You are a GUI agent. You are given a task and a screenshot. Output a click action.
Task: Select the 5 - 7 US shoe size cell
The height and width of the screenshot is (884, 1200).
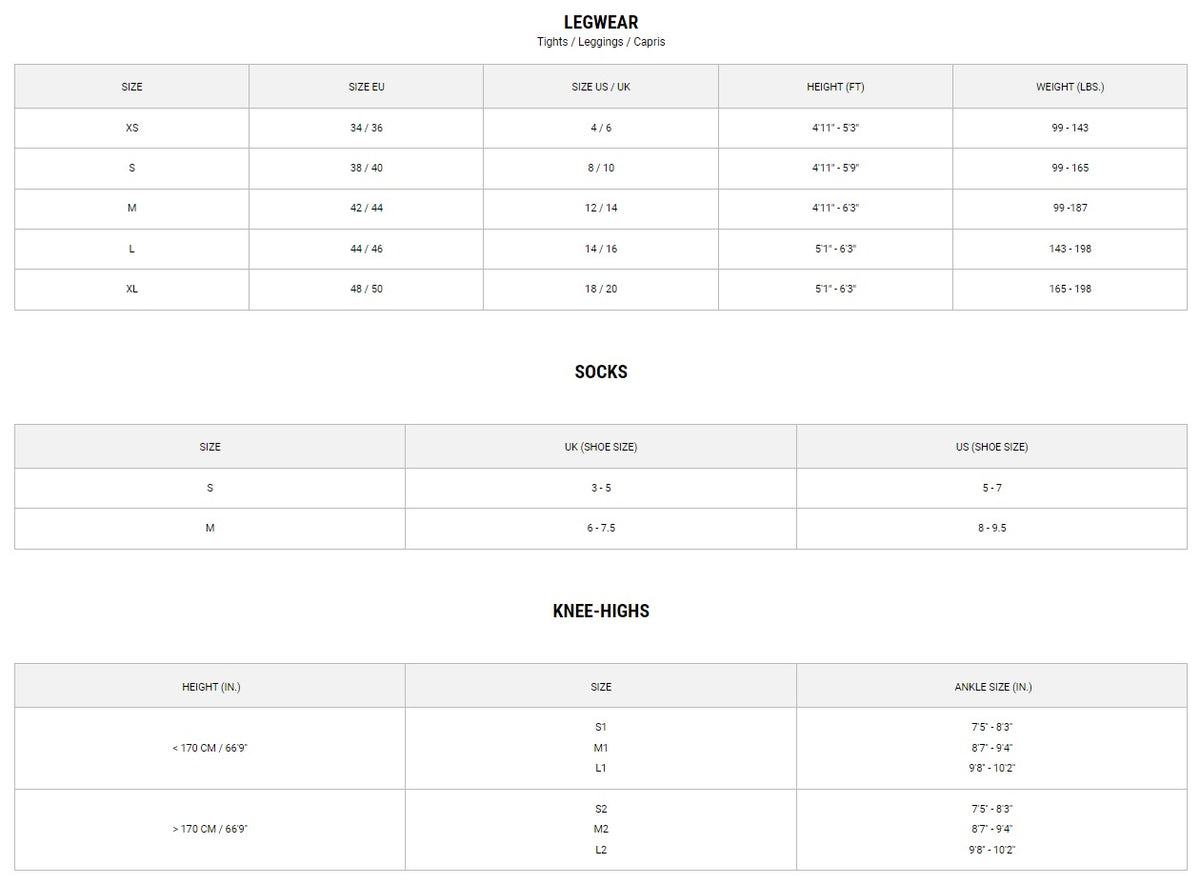(x=992, y=488)
